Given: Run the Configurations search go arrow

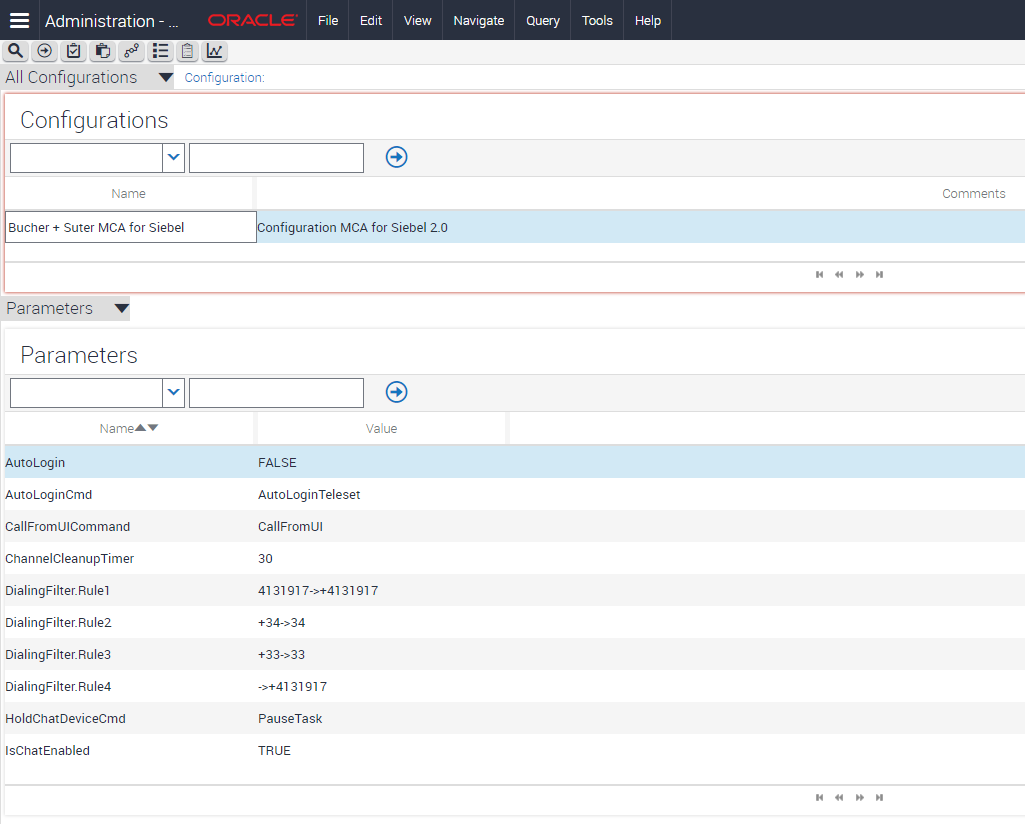Looking at the screenshot, I should [396, 157].
